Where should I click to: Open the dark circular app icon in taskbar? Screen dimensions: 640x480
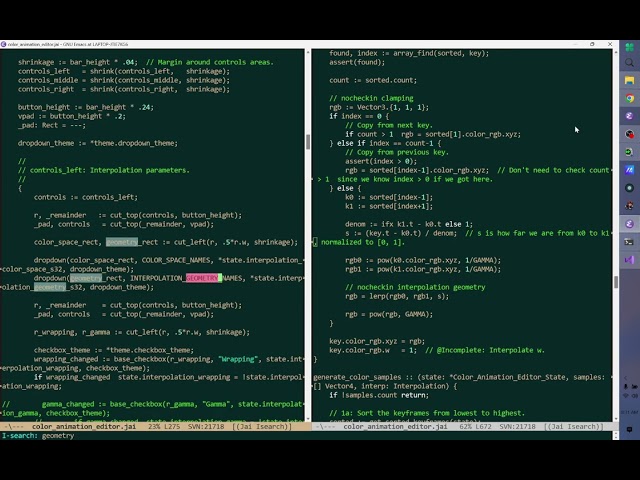tap(629, 188)
